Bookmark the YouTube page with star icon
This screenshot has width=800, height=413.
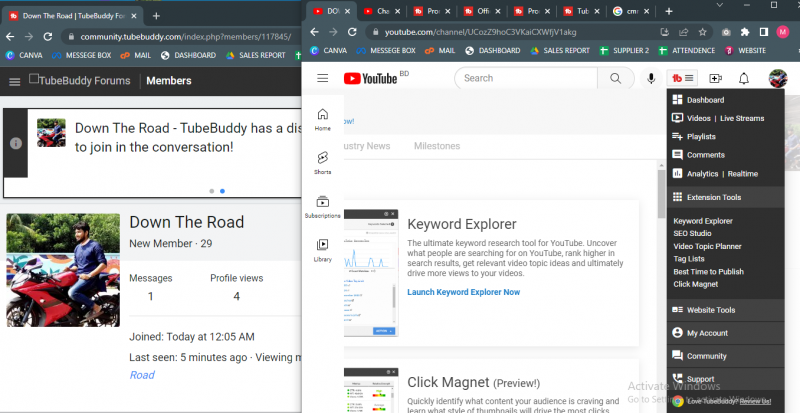pyautogui.click(x=704, y=32)
